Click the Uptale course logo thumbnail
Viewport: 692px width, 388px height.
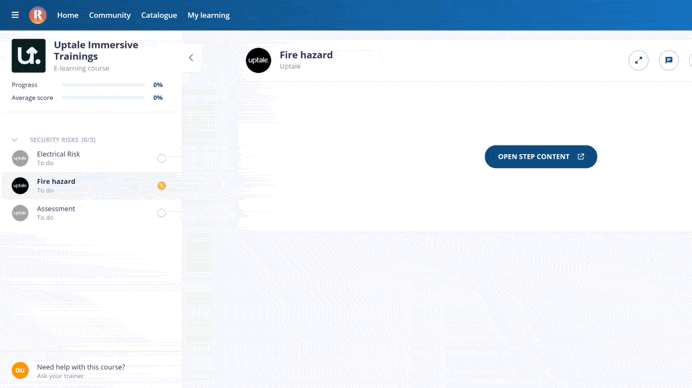click(29, 56)
